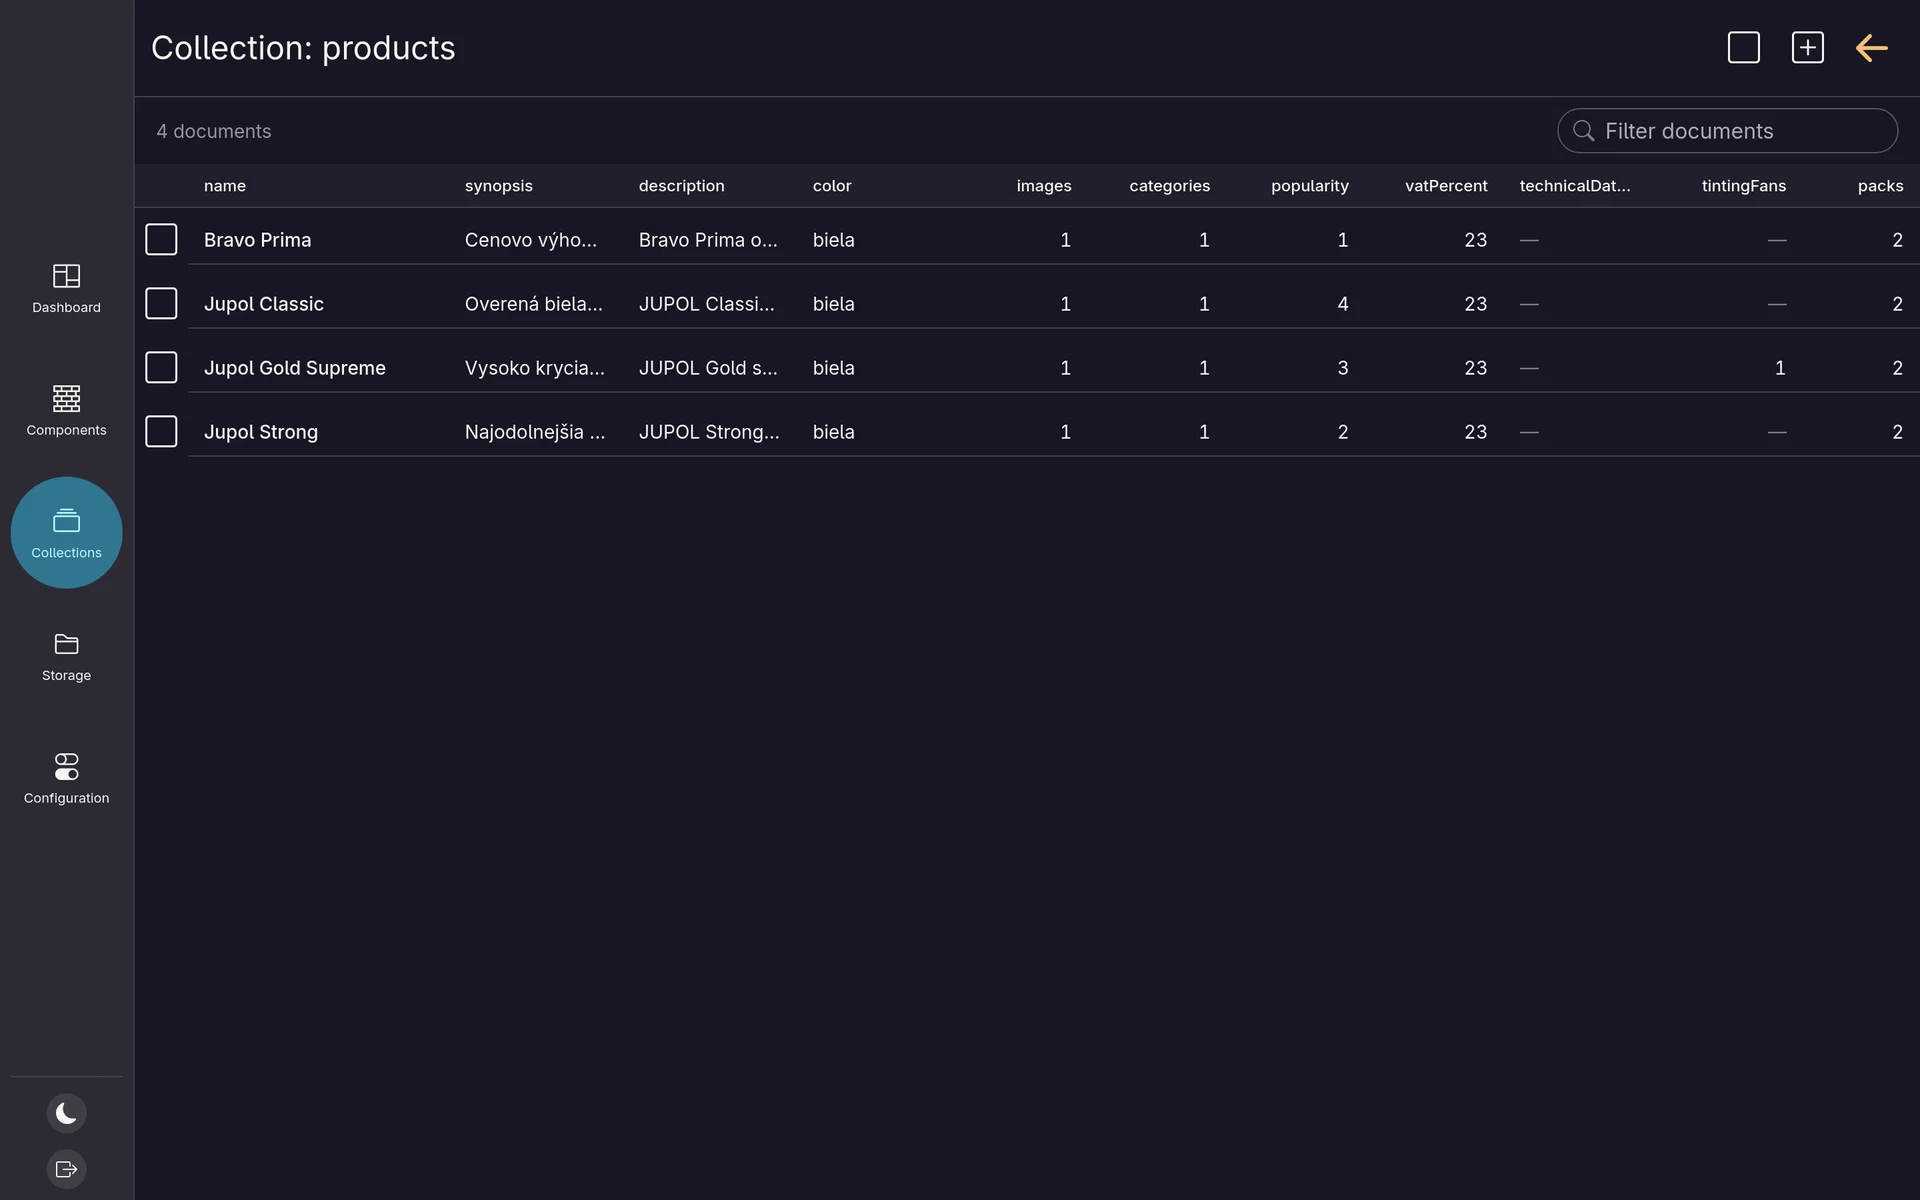Click the description column header
Screen dimensions: 1920x1200
tap(681, 186)
